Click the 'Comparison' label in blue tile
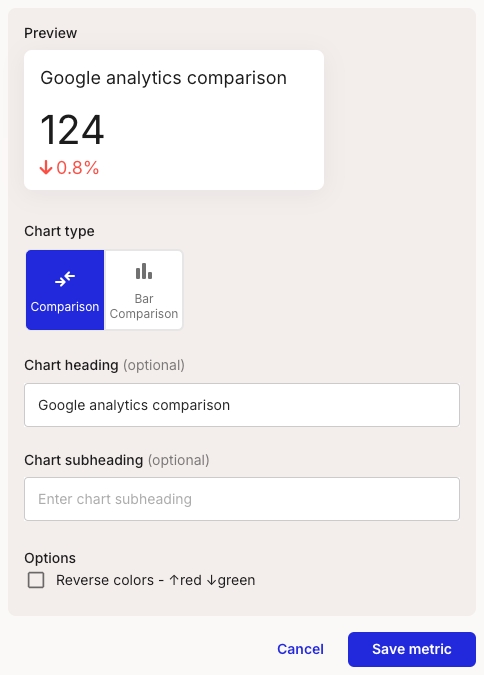484x675 pixels. pyautogui.click(x=65, y=307)
